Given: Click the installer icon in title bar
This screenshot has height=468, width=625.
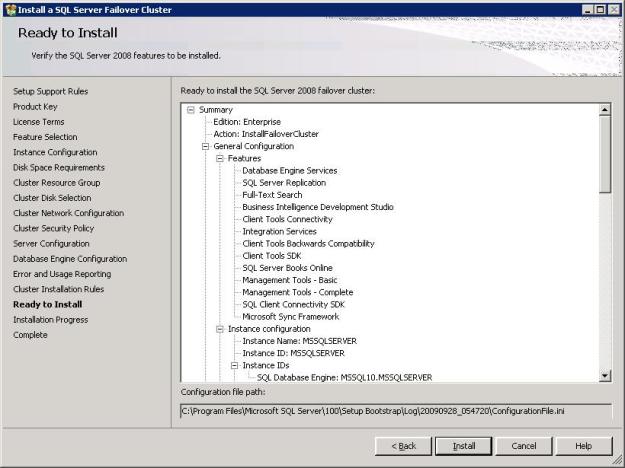Looking at the screenshot, I should point(10,9).
